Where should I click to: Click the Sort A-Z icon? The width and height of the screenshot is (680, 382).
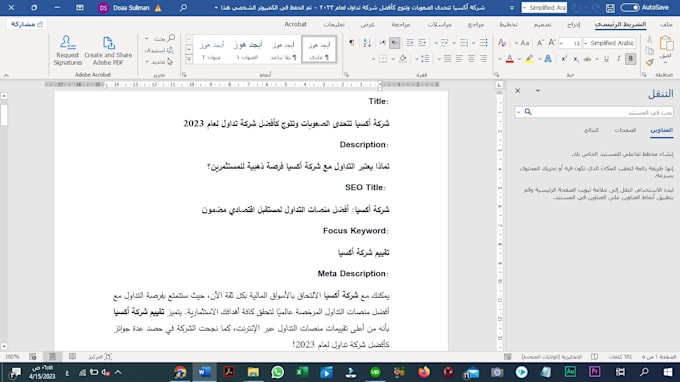(367, 42)
